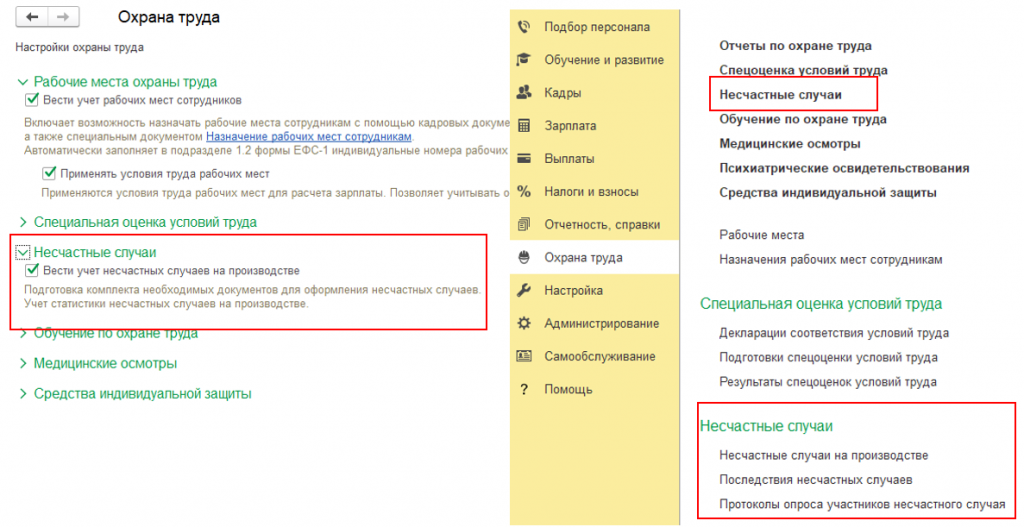Open Психиатрические освидетельствования
The width and height of the screenshot is (1024, 527).
click(844, 168)
